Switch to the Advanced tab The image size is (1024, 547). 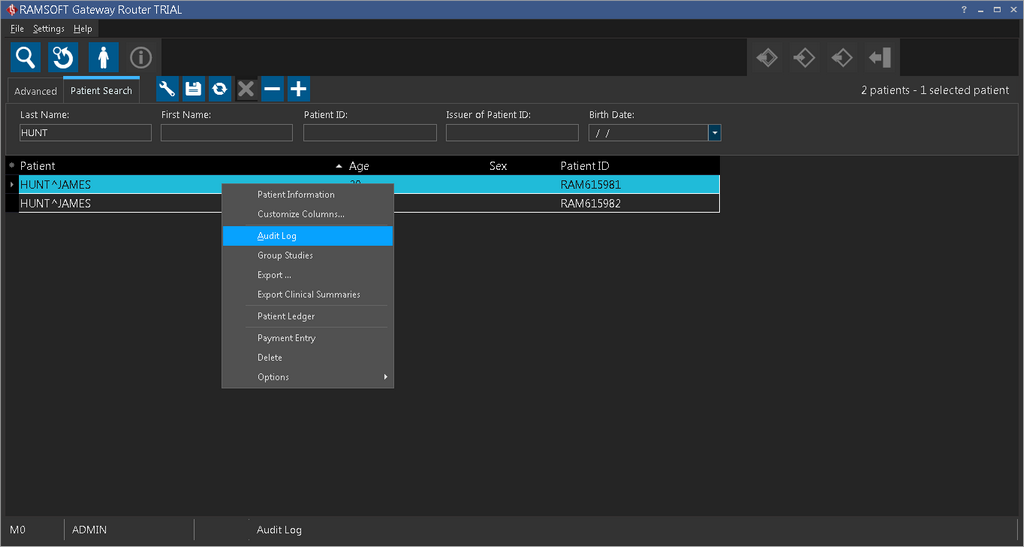pyautogui.click(x=36, y=91)
